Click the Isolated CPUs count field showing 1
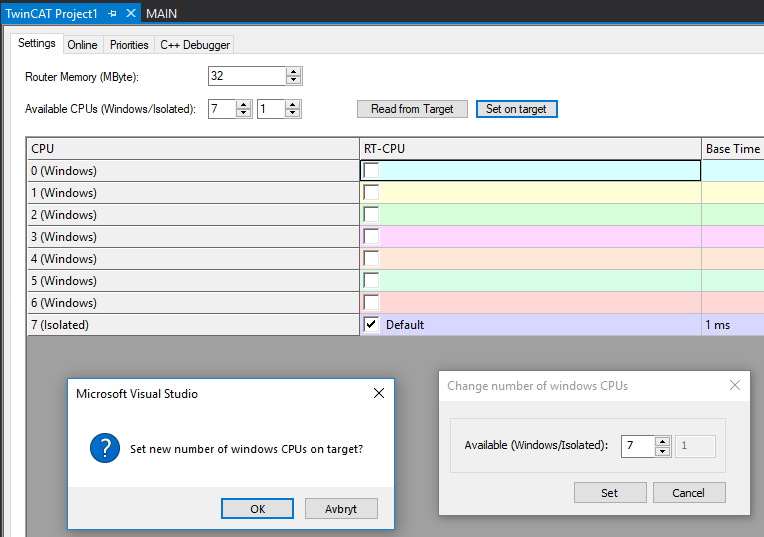This screenshot has height=537, width=764. pyautogui.click(x=271, y=109)
